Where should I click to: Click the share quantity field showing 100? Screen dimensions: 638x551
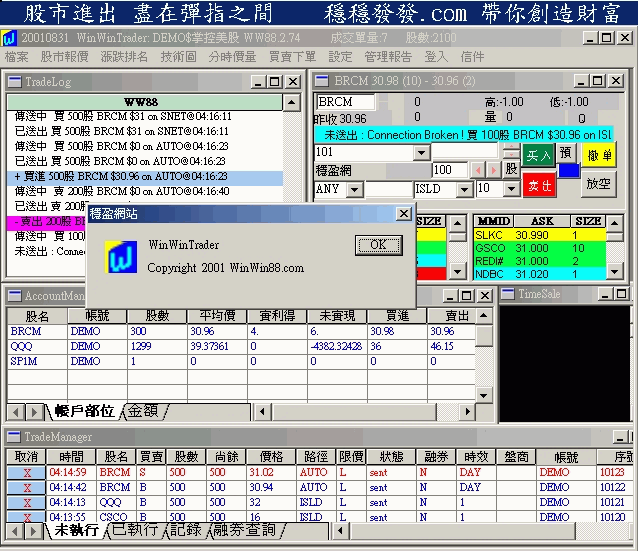[449, 170]
